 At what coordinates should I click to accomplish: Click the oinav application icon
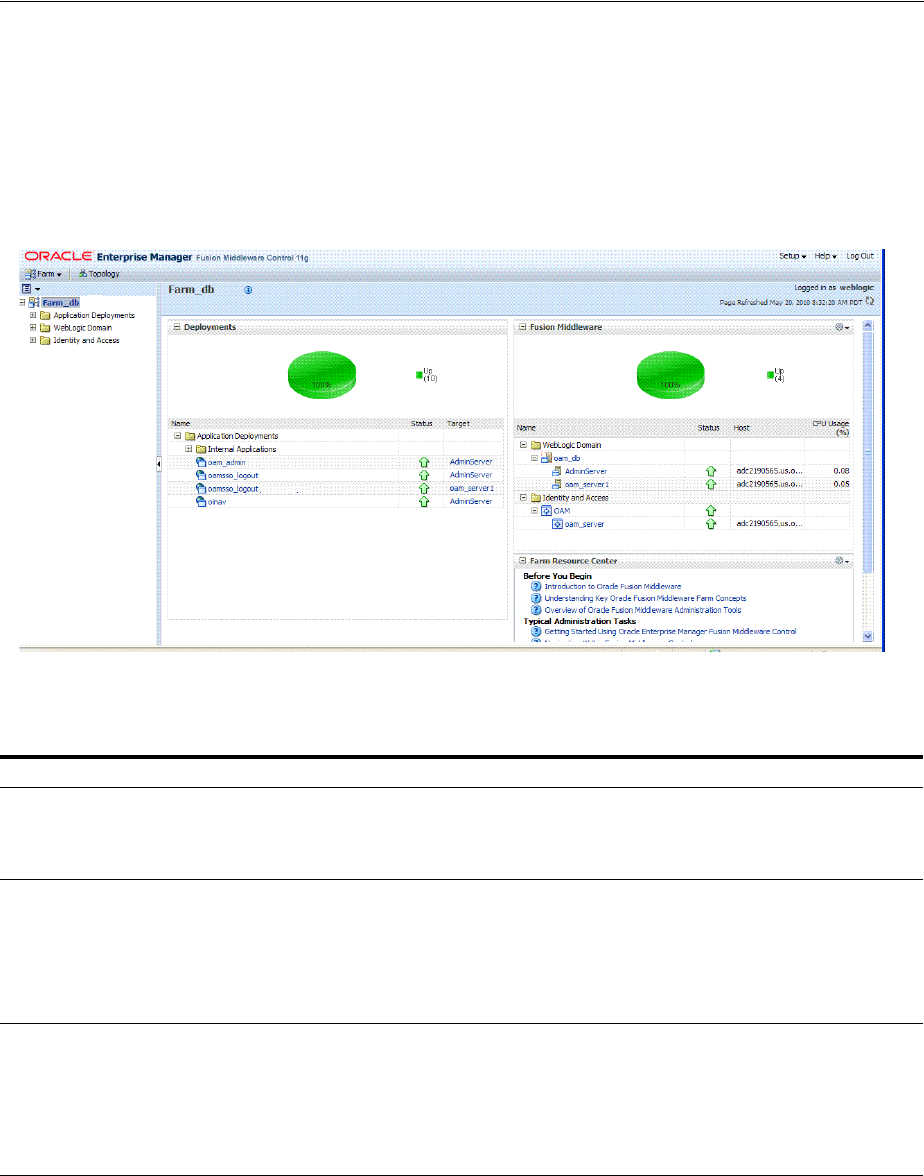pos(201,502)
